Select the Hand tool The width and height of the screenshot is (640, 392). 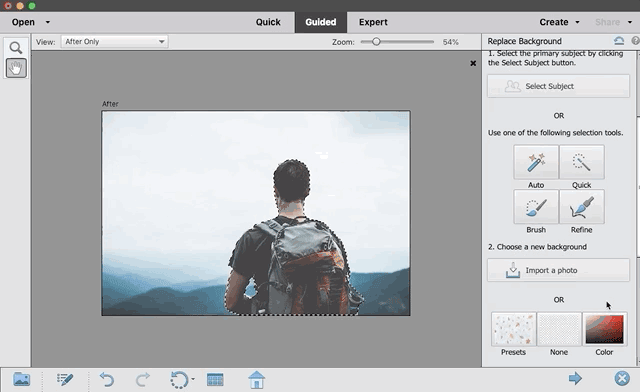16,68
